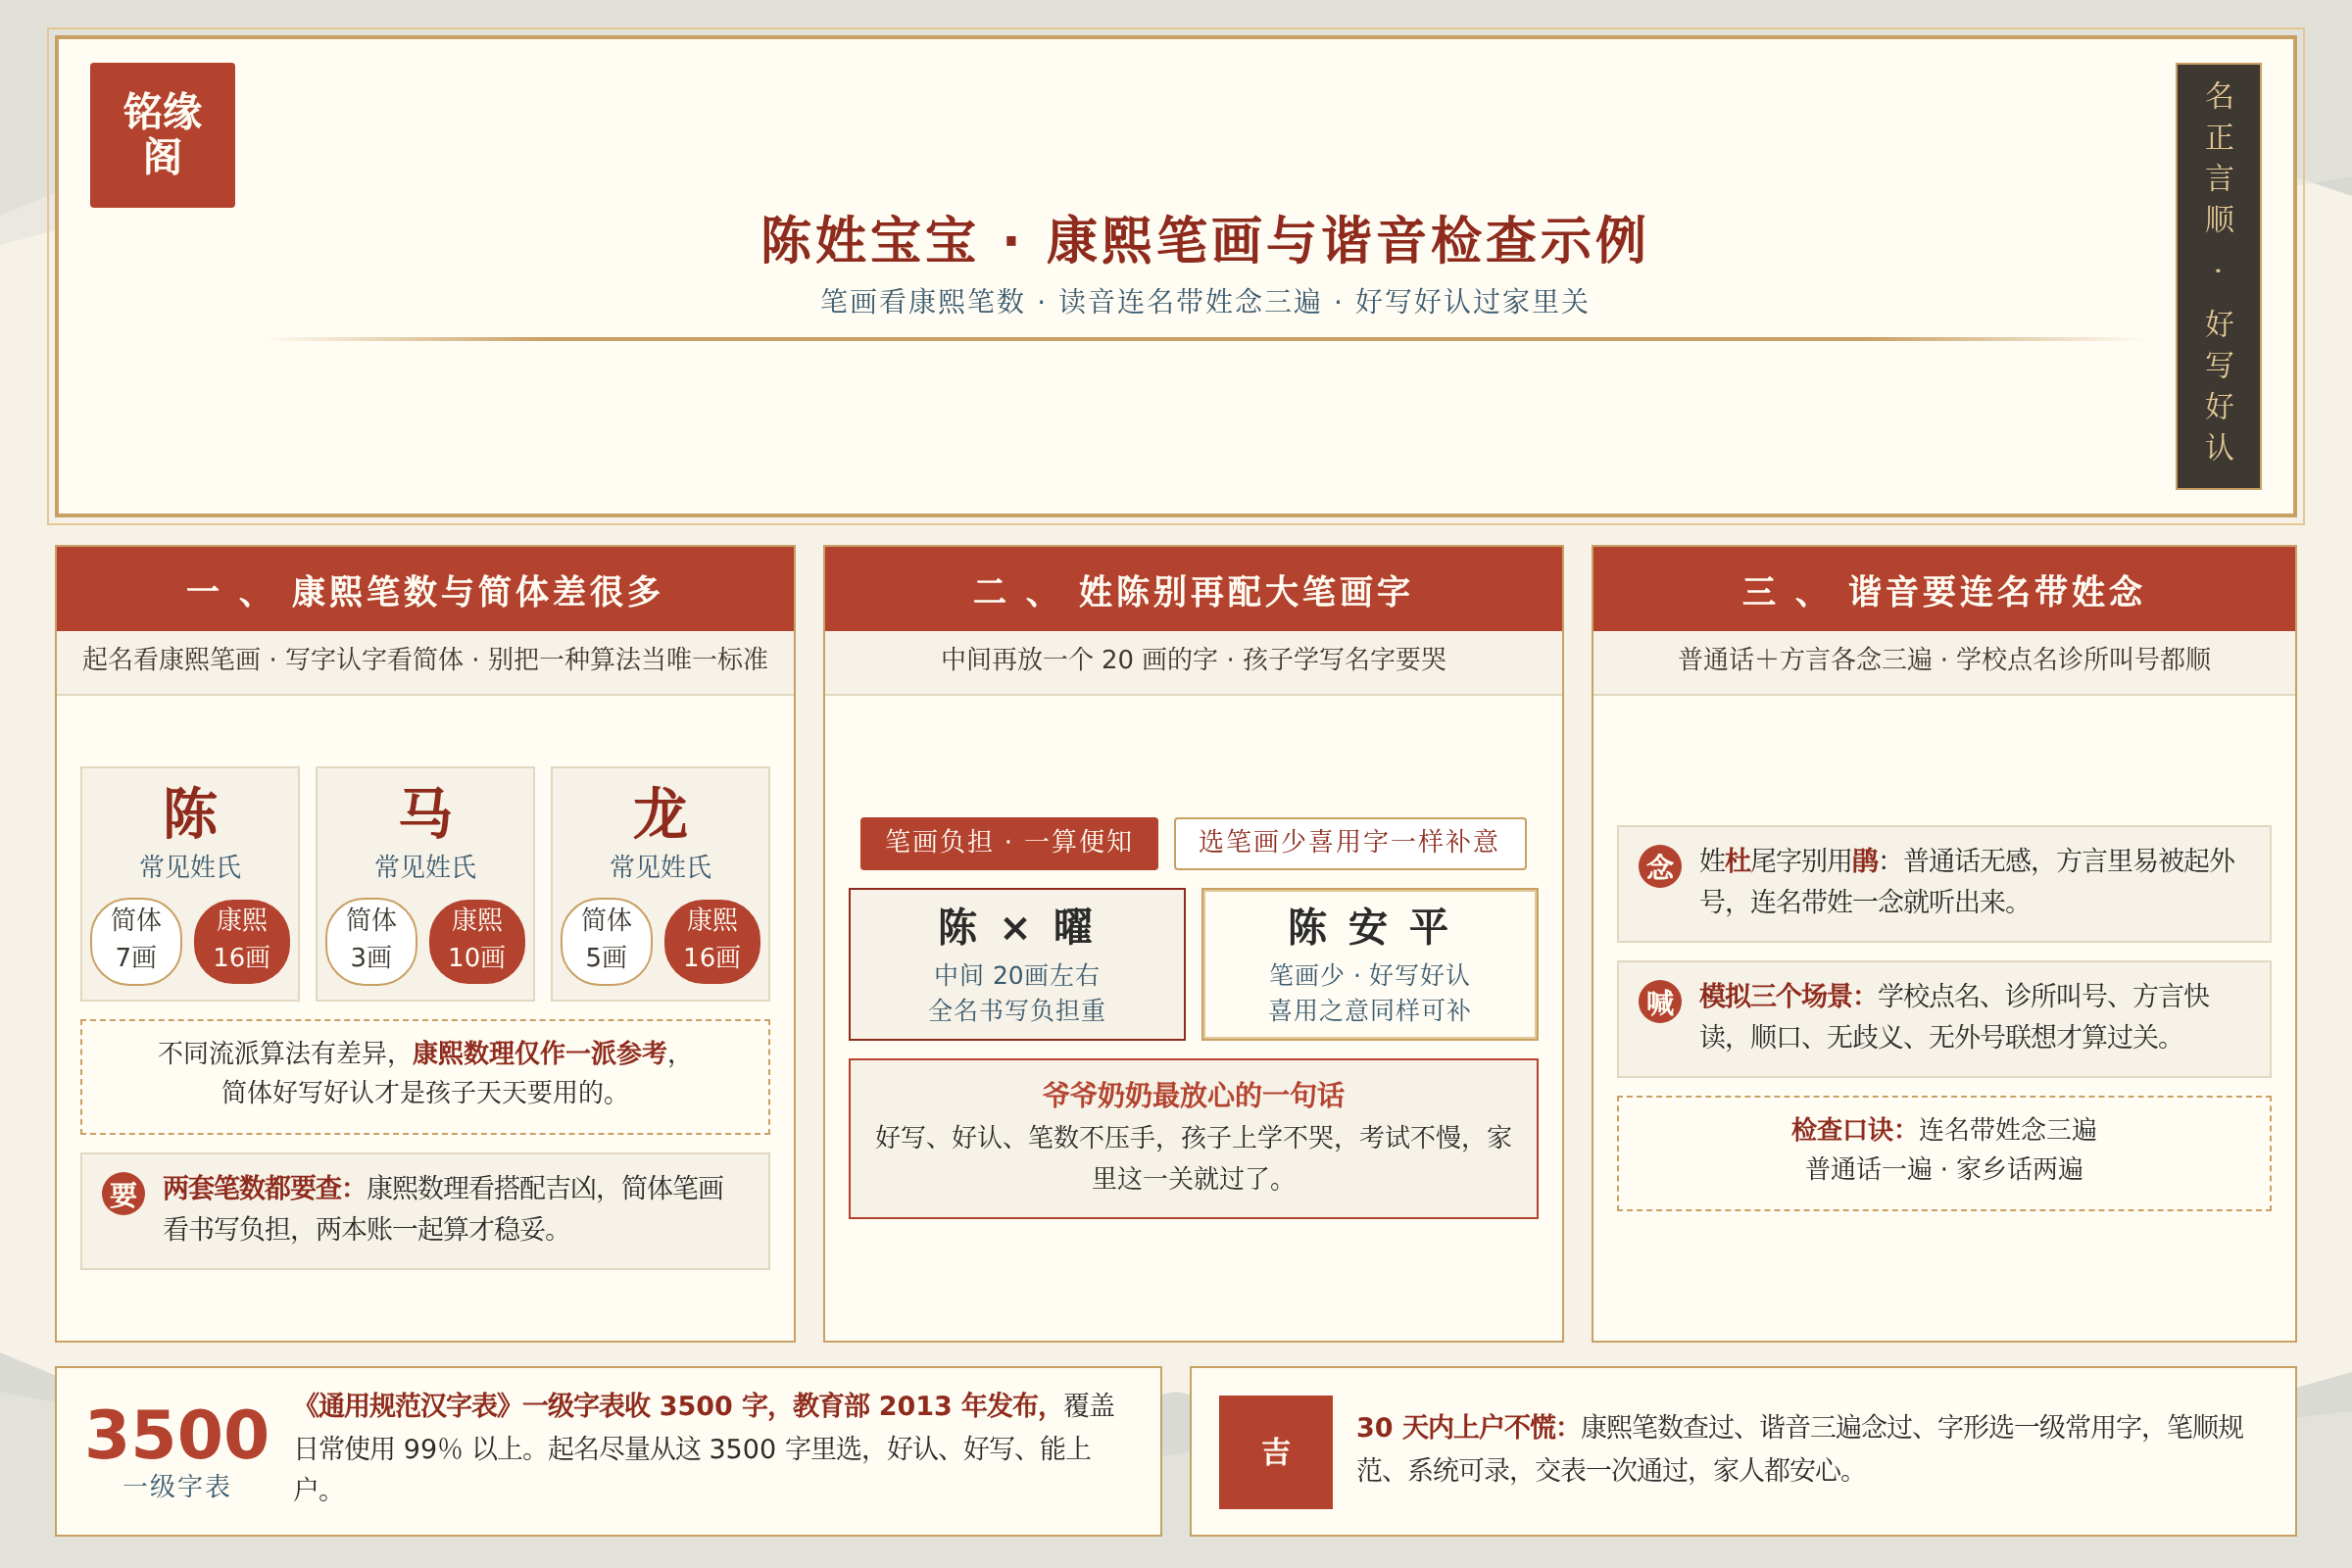
Task: Click the round 要 badge icon
Action: [x=123, y=1193]
